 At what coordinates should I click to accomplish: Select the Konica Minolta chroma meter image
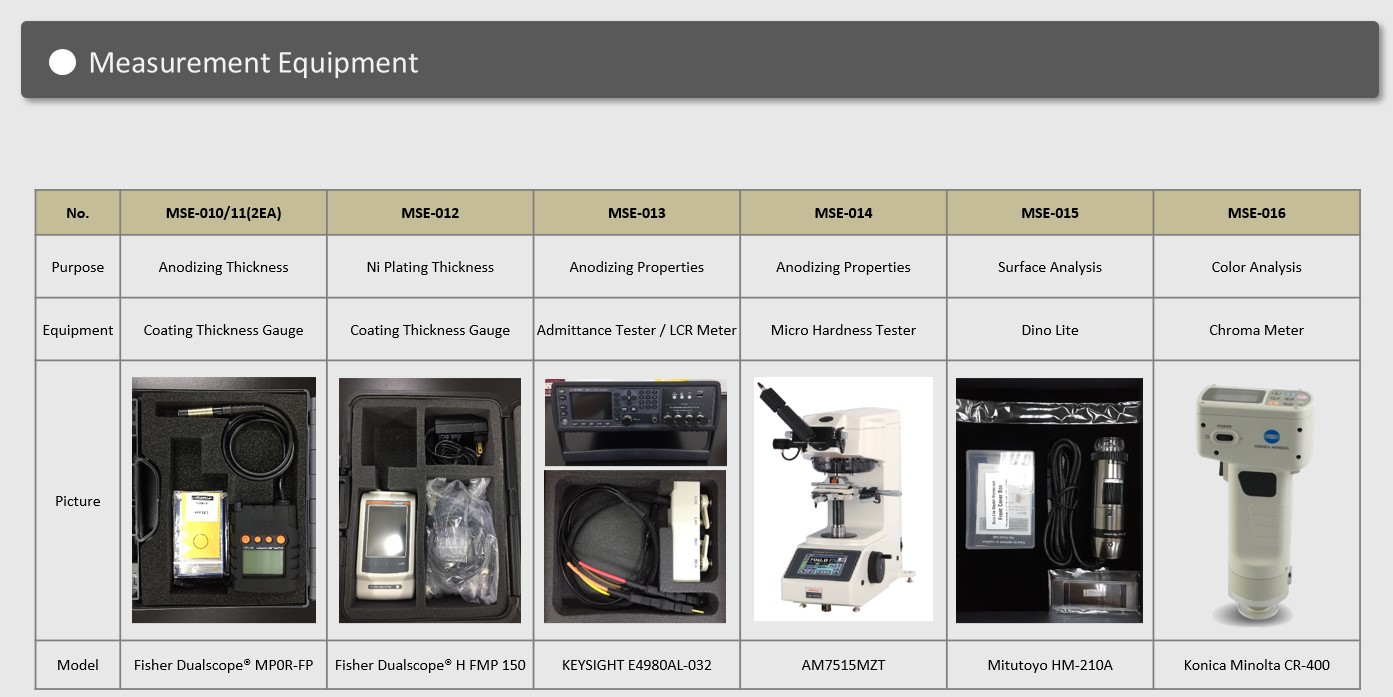[x=1256, y=503]
